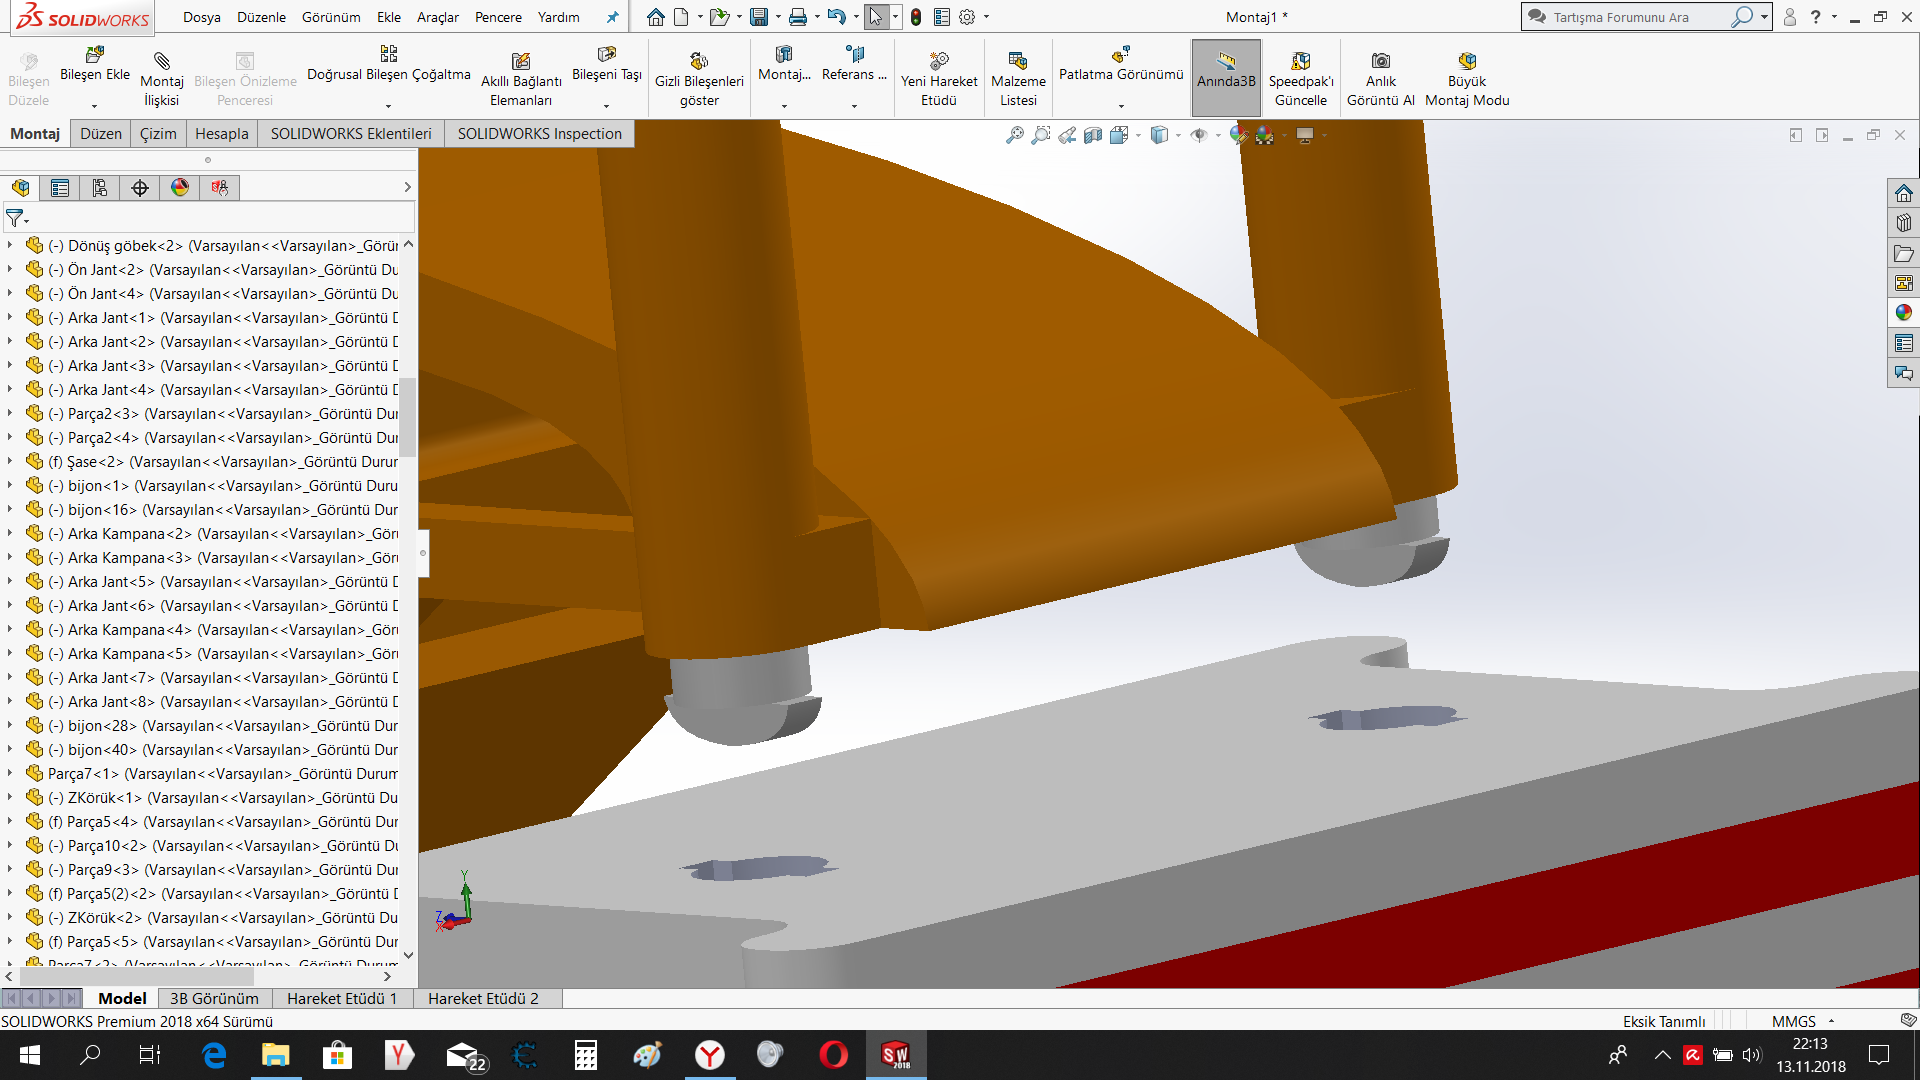Screen dimensions: 1920x1080
Task: Undo the last action
Action: [x=837, y=17]
